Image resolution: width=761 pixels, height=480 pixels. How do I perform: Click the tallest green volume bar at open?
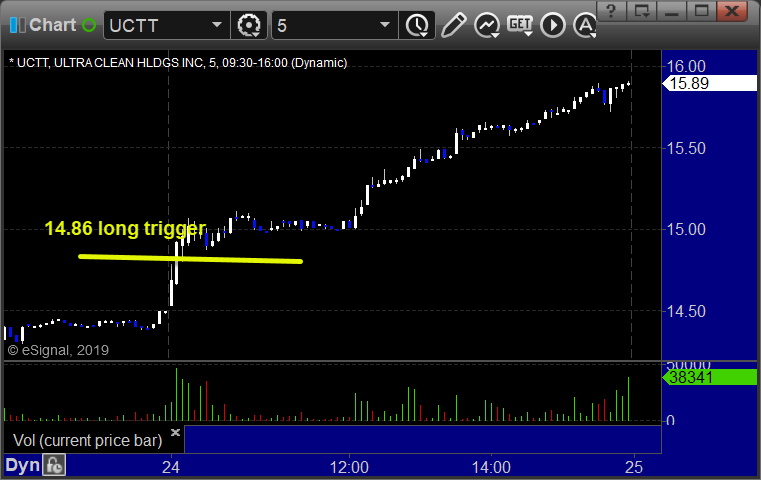(x=177, y=394)
